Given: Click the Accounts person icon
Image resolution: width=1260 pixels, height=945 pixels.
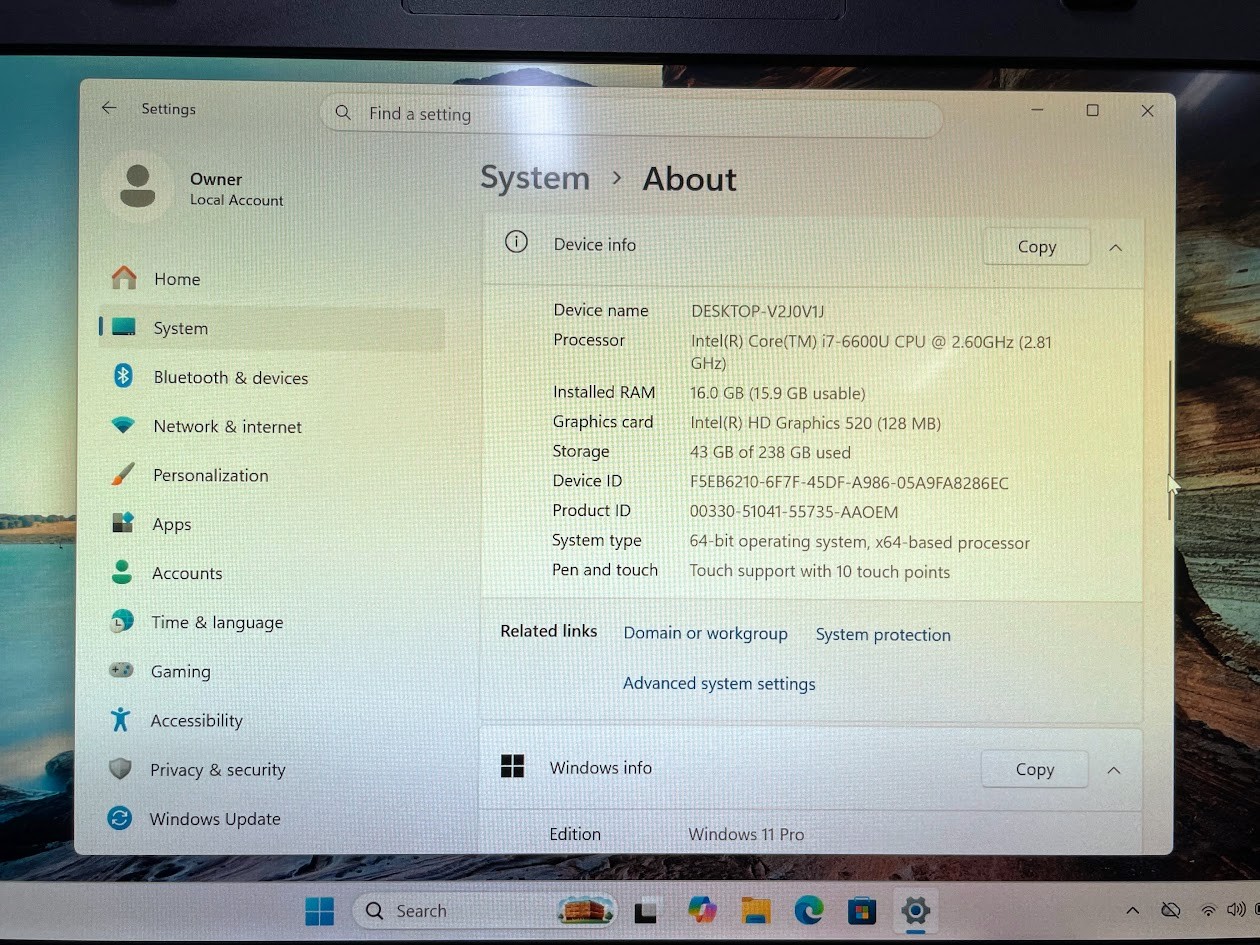Looking at the screenshot, I should pos(122,572).
